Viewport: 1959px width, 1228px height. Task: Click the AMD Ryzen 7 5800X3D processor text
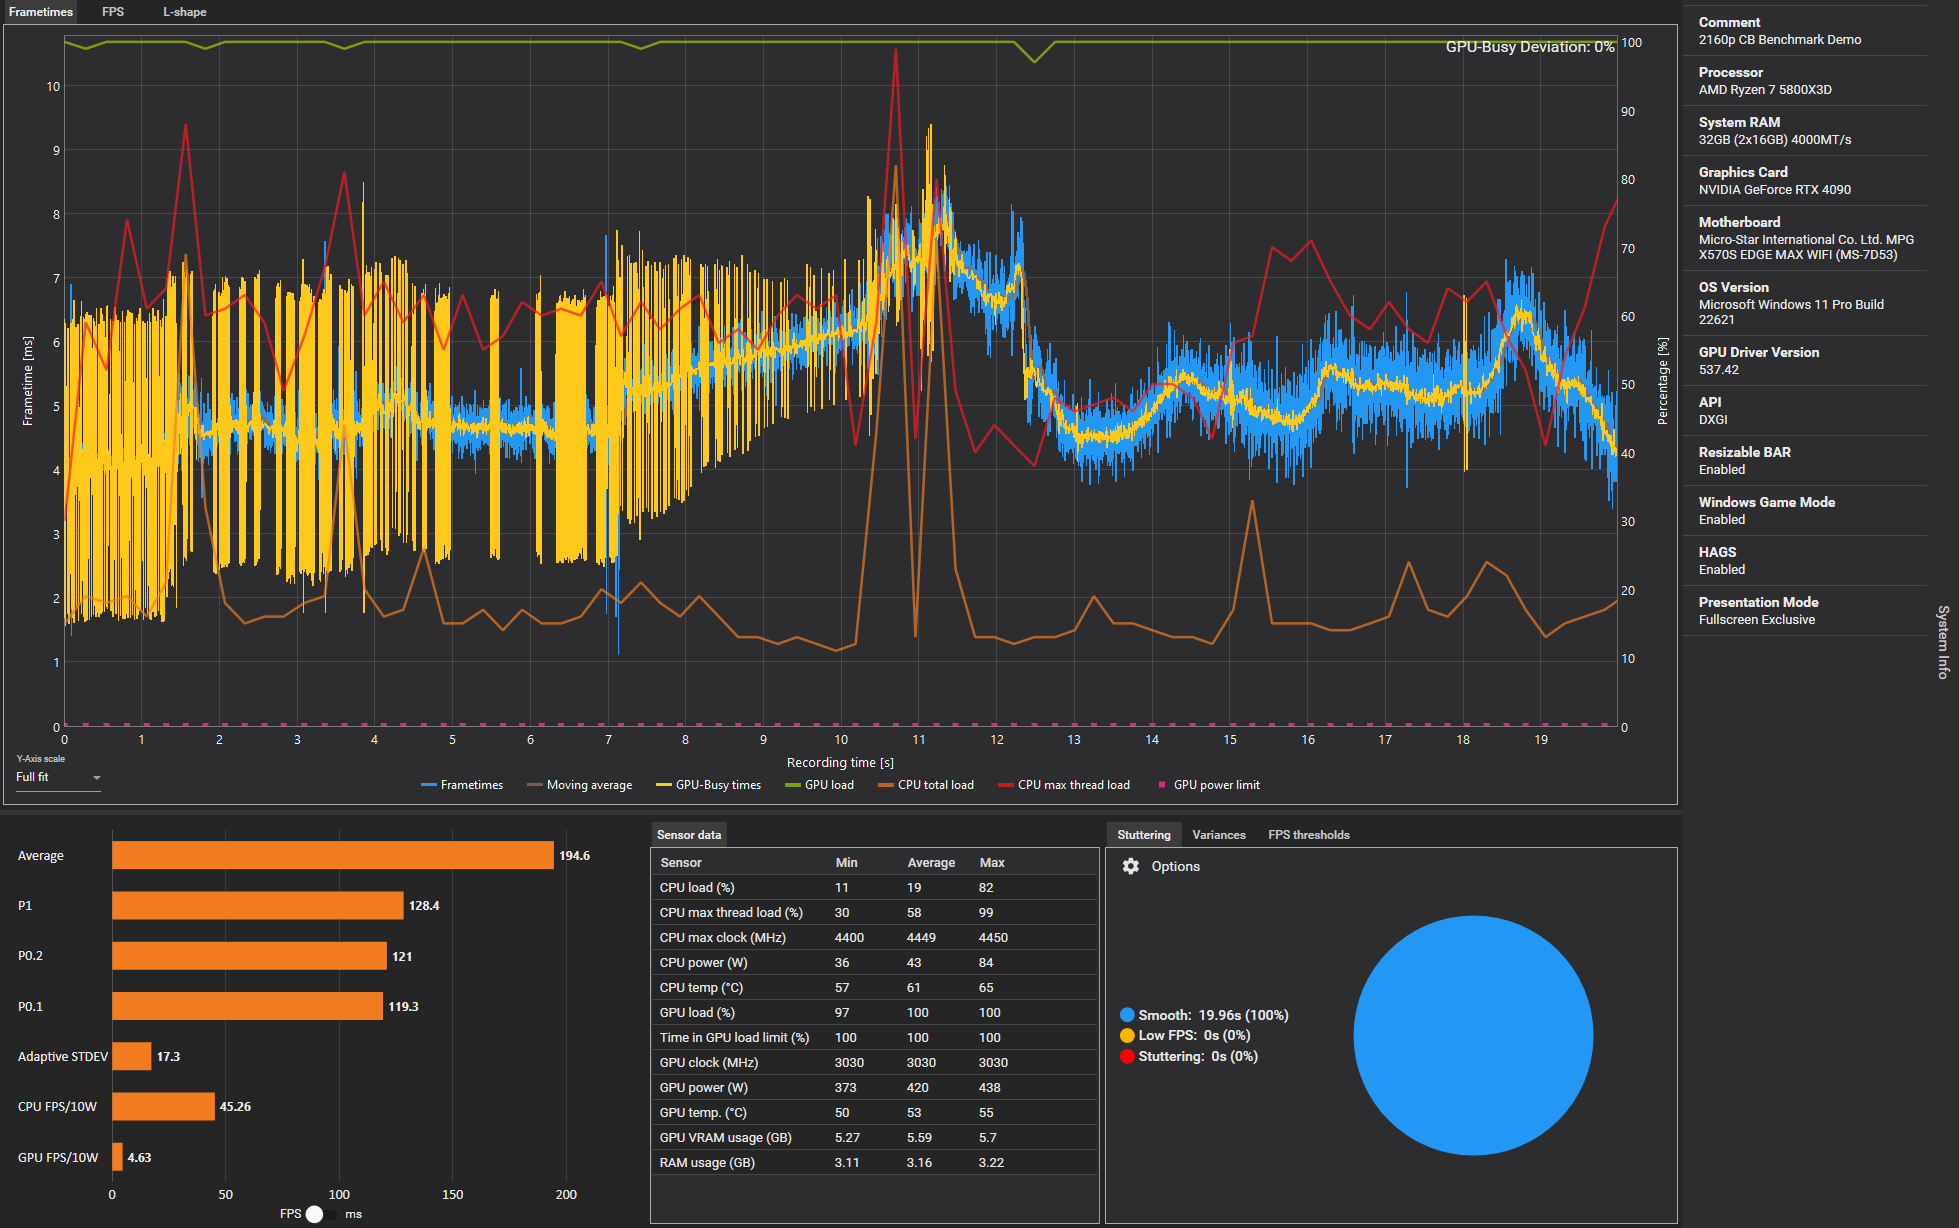point(1765,90)
